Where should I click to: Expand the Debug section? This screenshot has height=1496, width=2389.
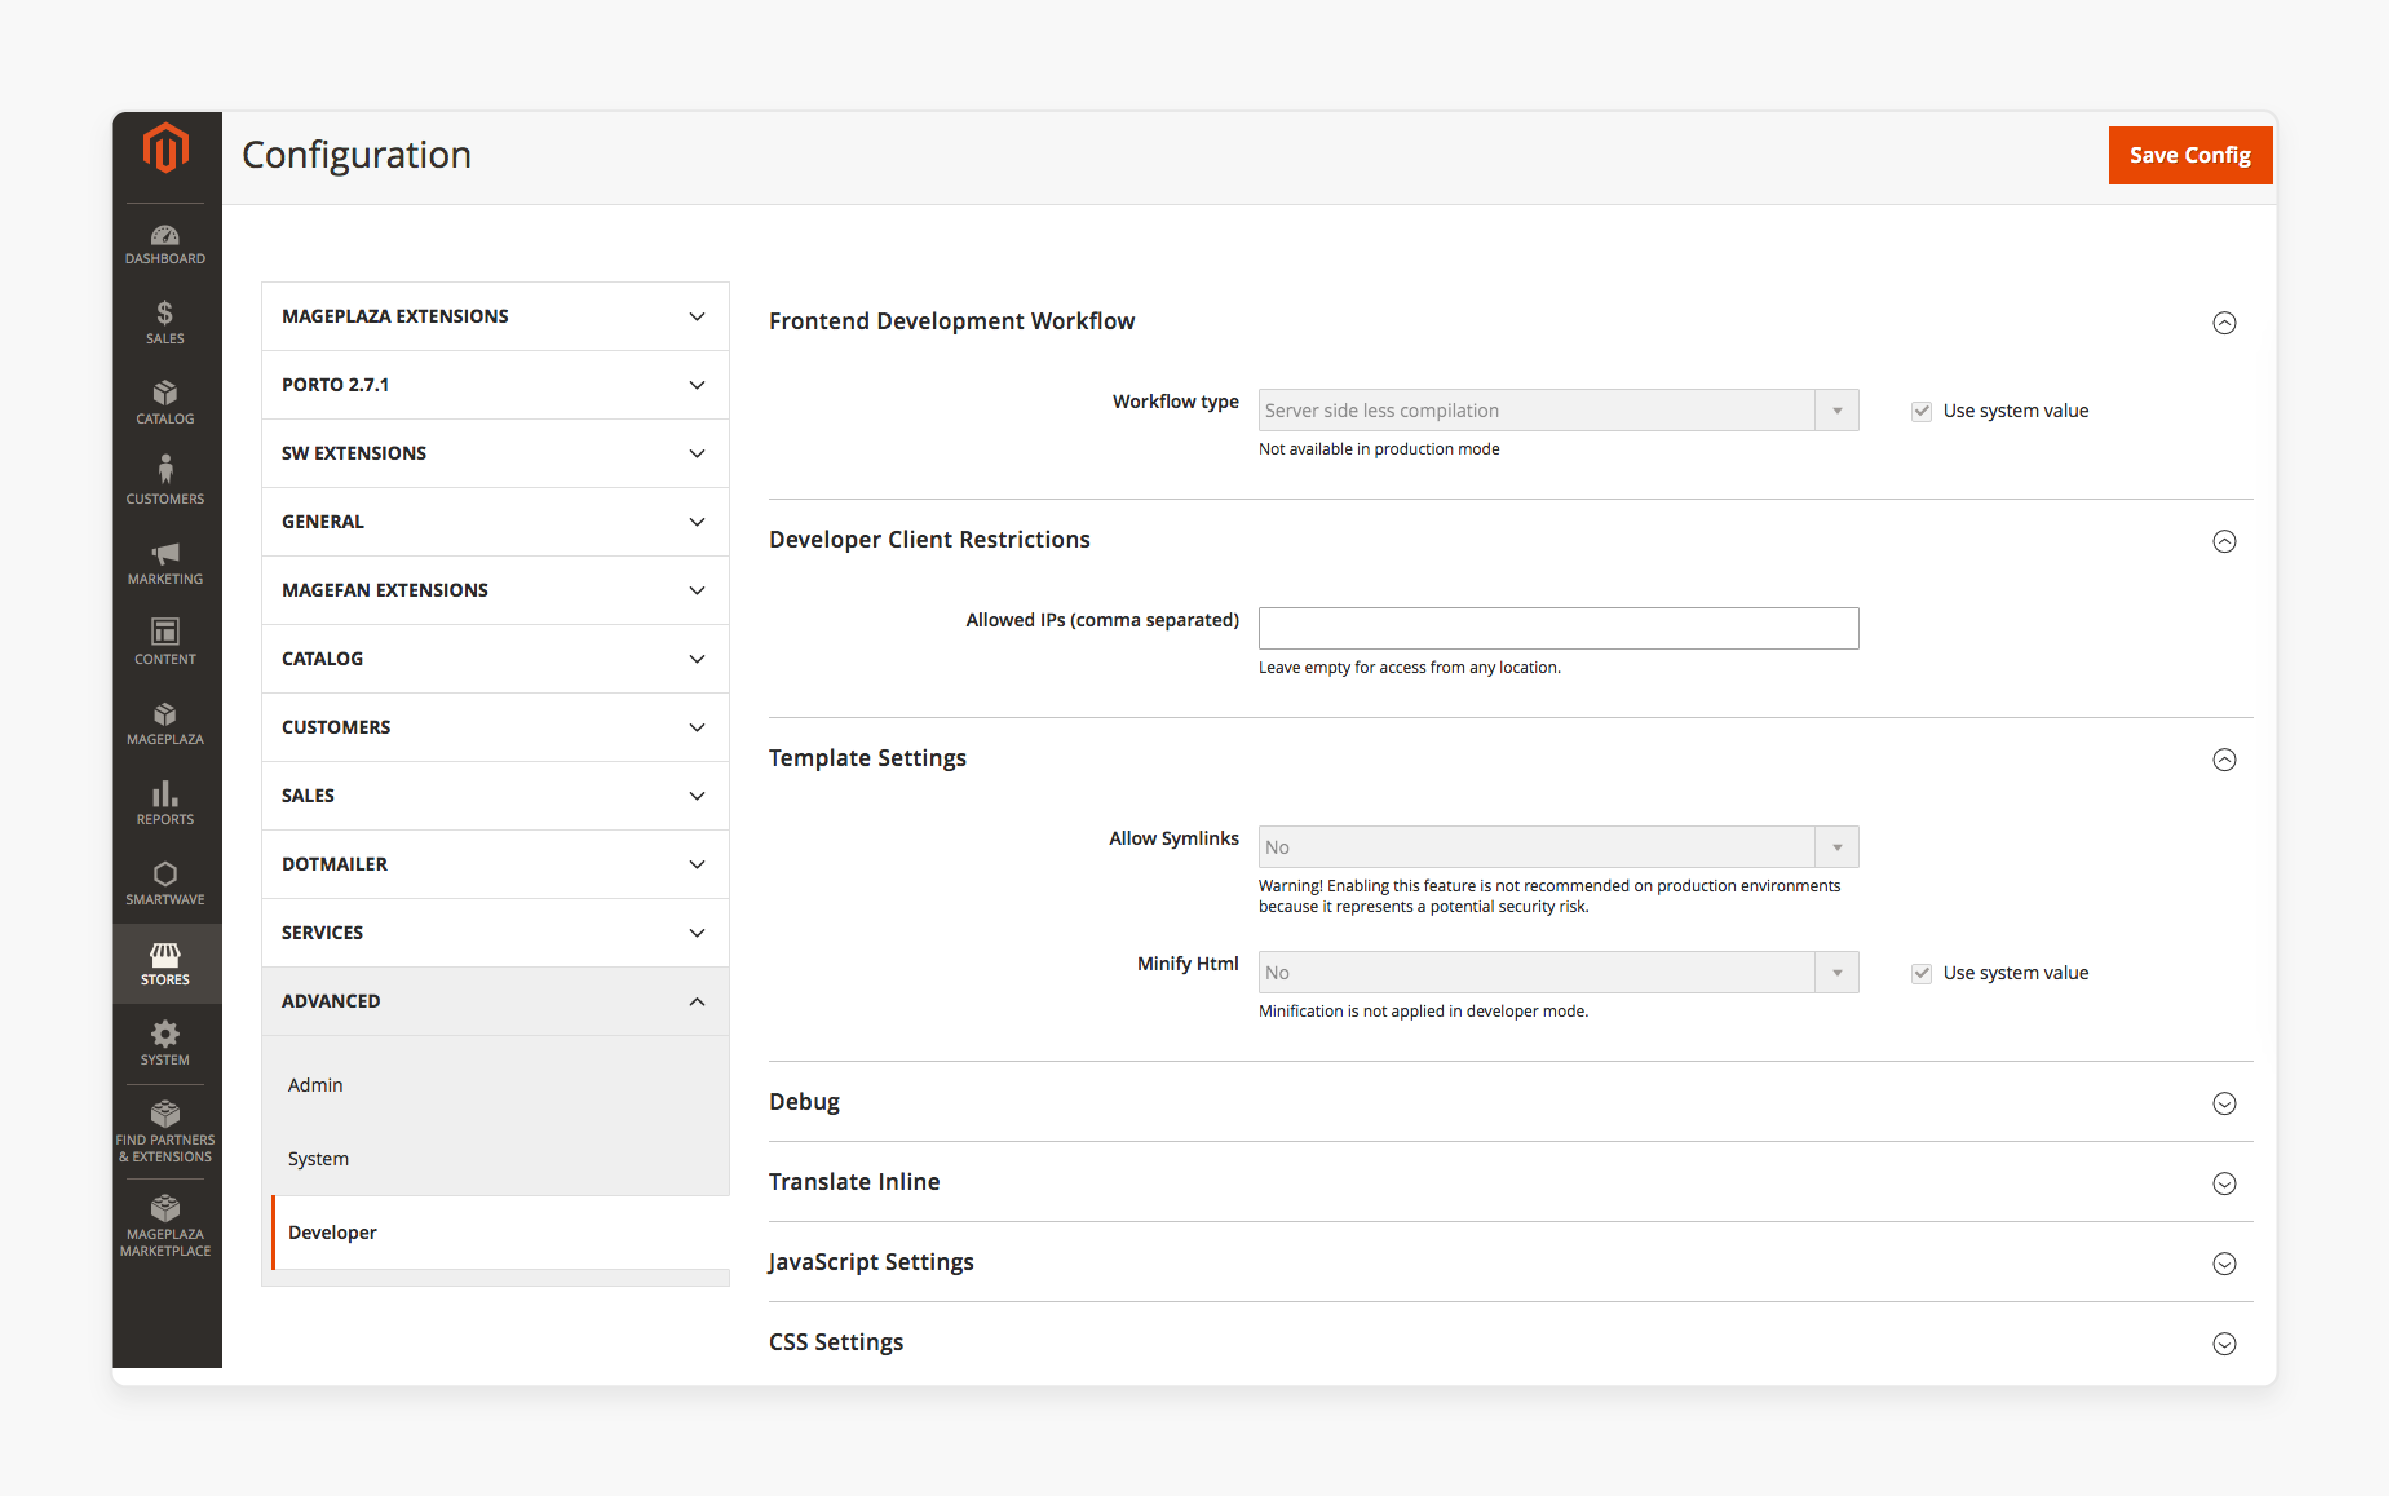(2224, 1103)
